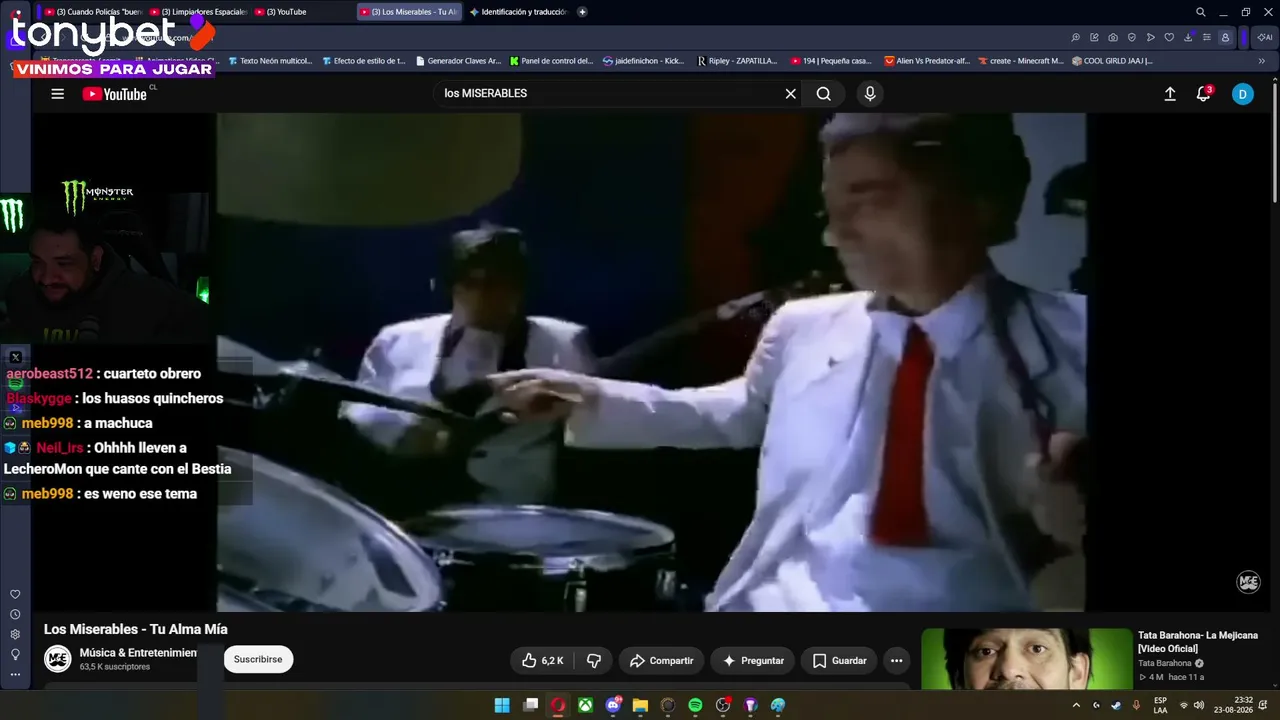Open the YouTube guide hamburger menu
The height and width of the screenshot is (720, 1280).
(x=58, y=94)
